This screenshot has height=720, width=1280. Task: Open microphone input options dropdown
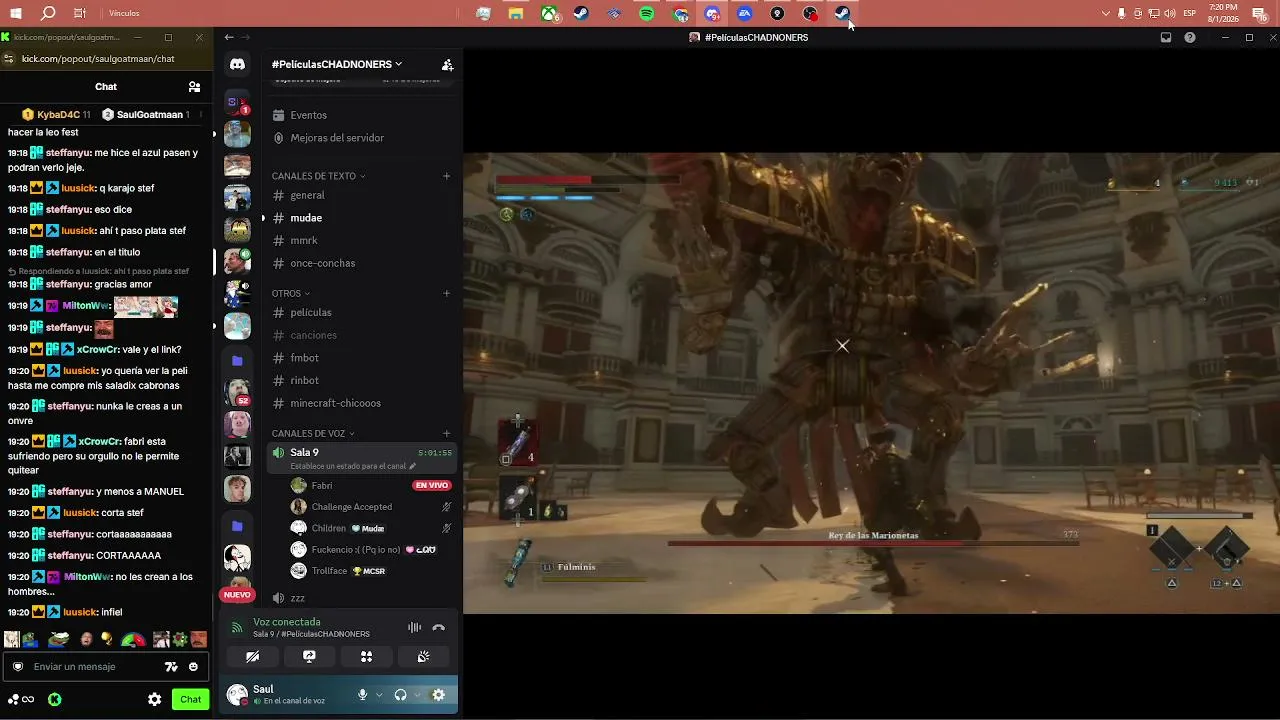(x=379, y=695)
